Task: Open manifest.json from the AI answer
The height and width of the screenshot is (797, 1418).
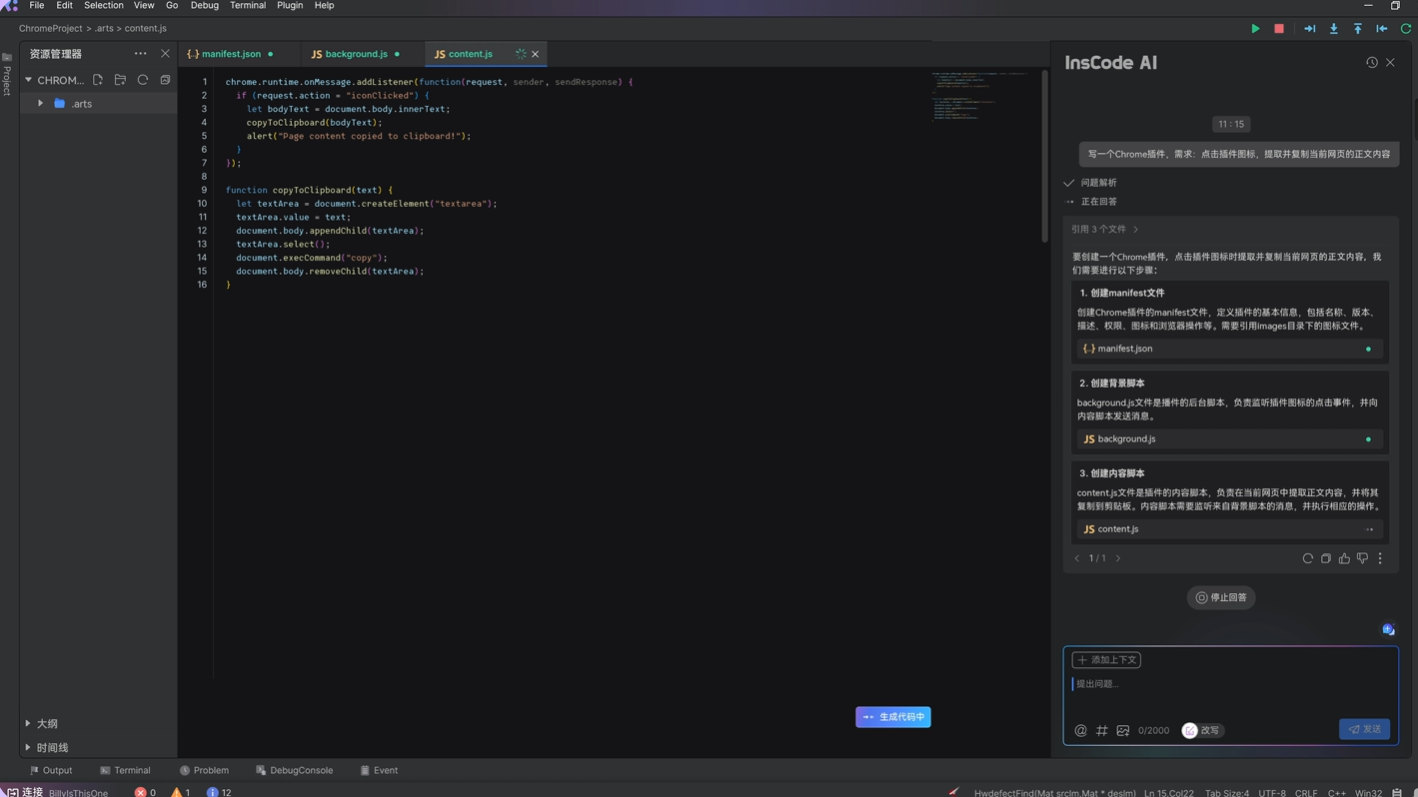Action: tap(1230, 349)
